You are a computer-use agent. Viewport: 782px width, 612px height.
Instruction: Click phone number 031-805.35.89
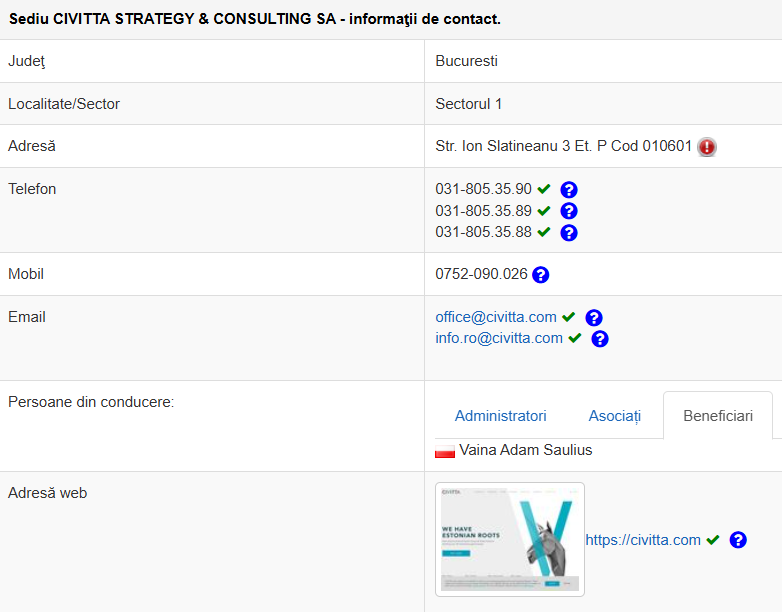[483, 211]
